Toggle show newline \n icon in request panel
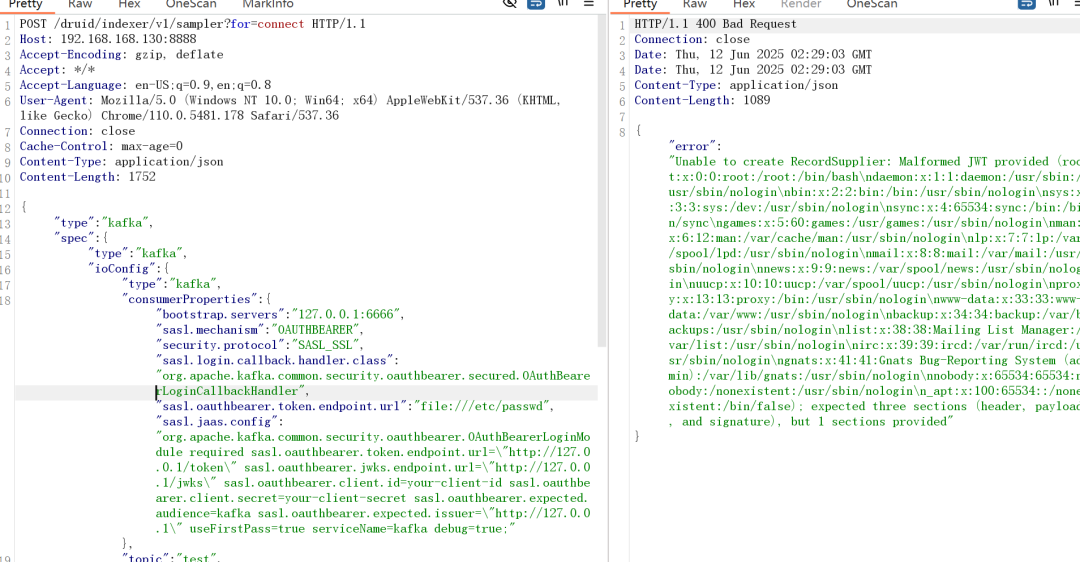1080x562 pixels. [563, 3]
